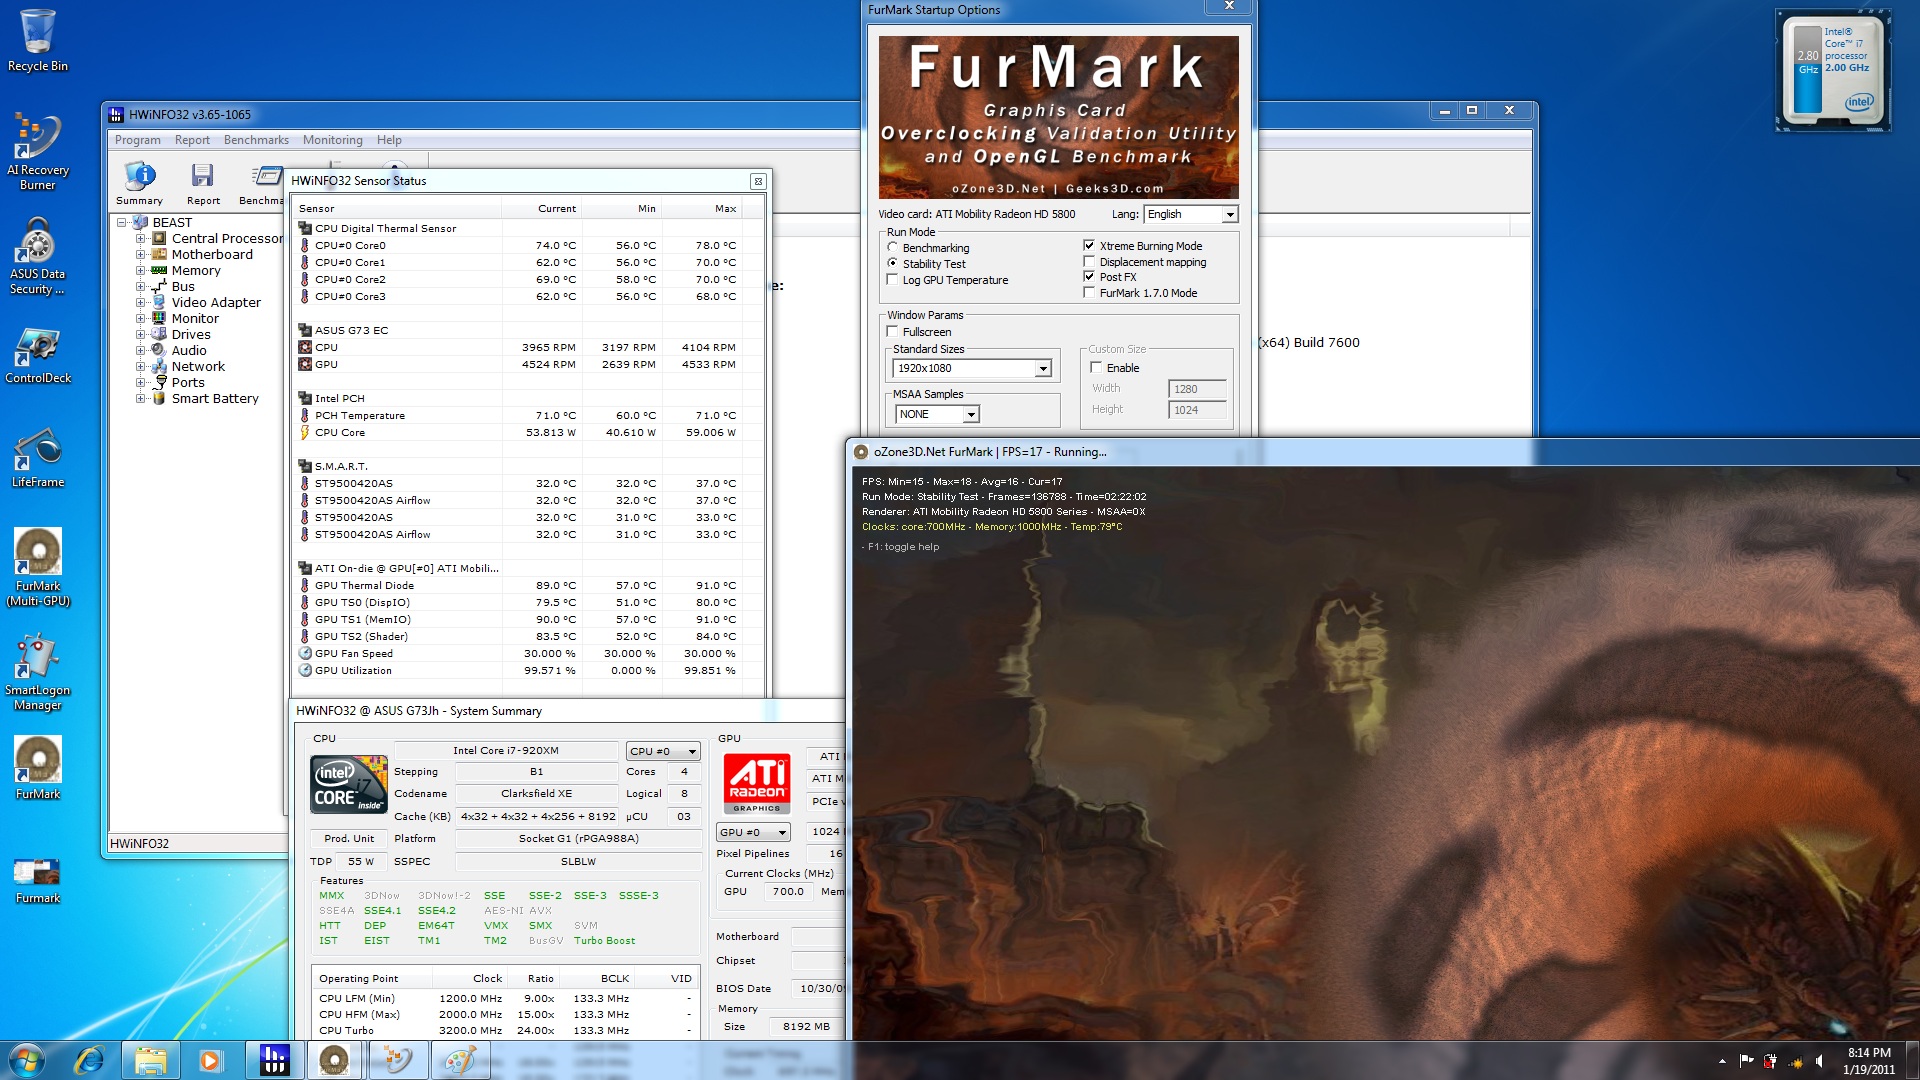Click HWiNFO32 Benchmark toolbar icon

click(262, 184)
